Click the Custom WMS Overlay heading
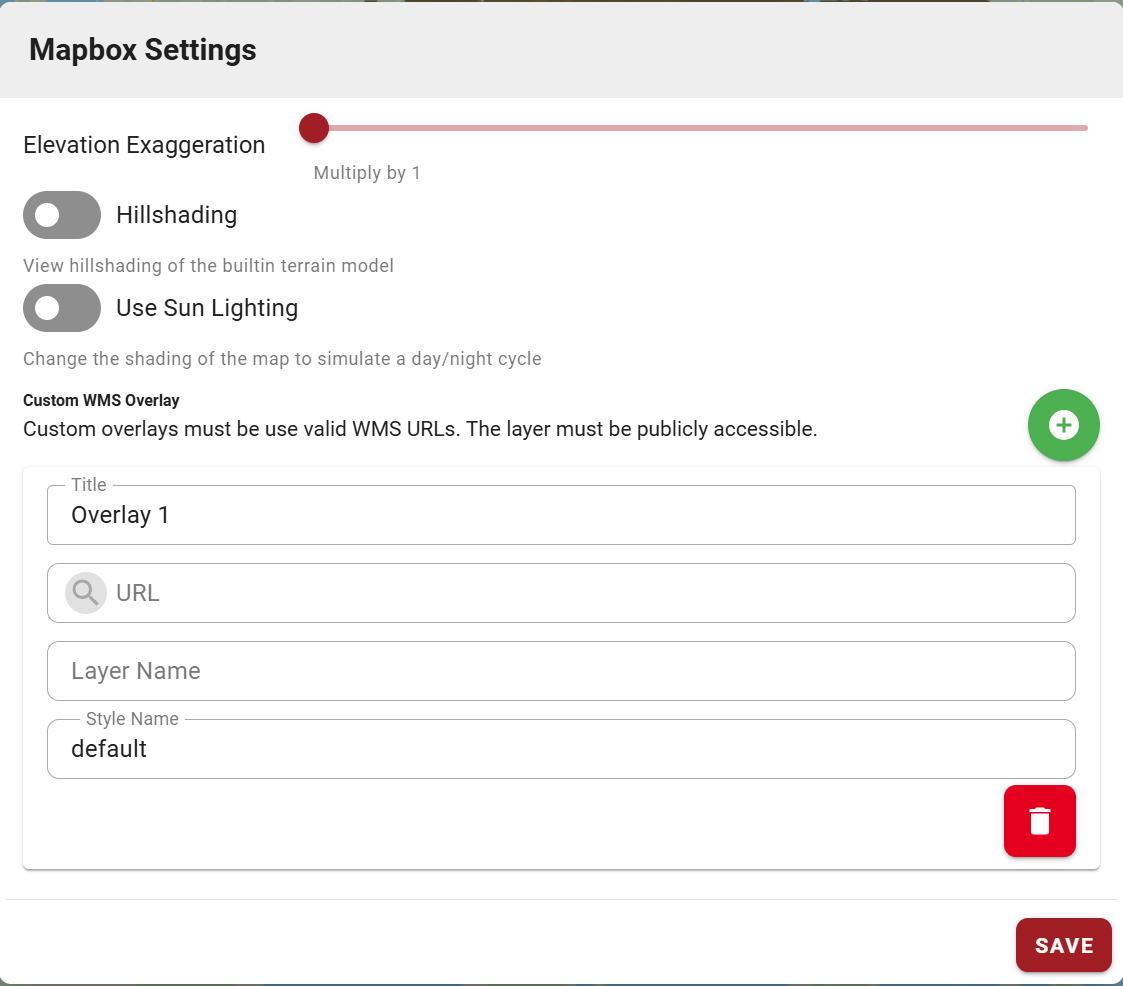This screenshot has height=986, width=1123. [101, 400]
